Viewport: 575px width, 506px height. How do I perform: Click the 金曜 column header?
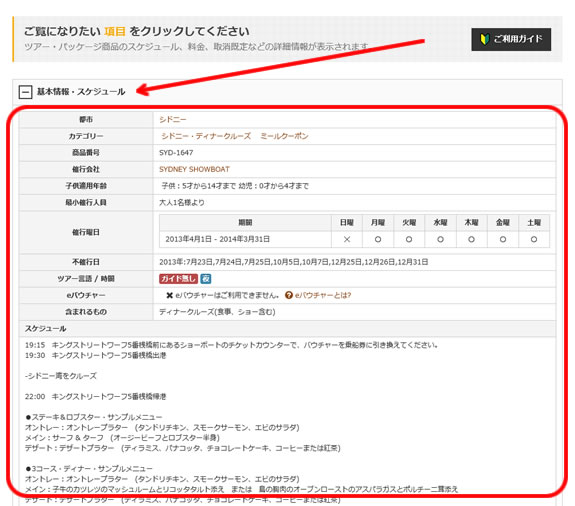[x=502, y=223]
